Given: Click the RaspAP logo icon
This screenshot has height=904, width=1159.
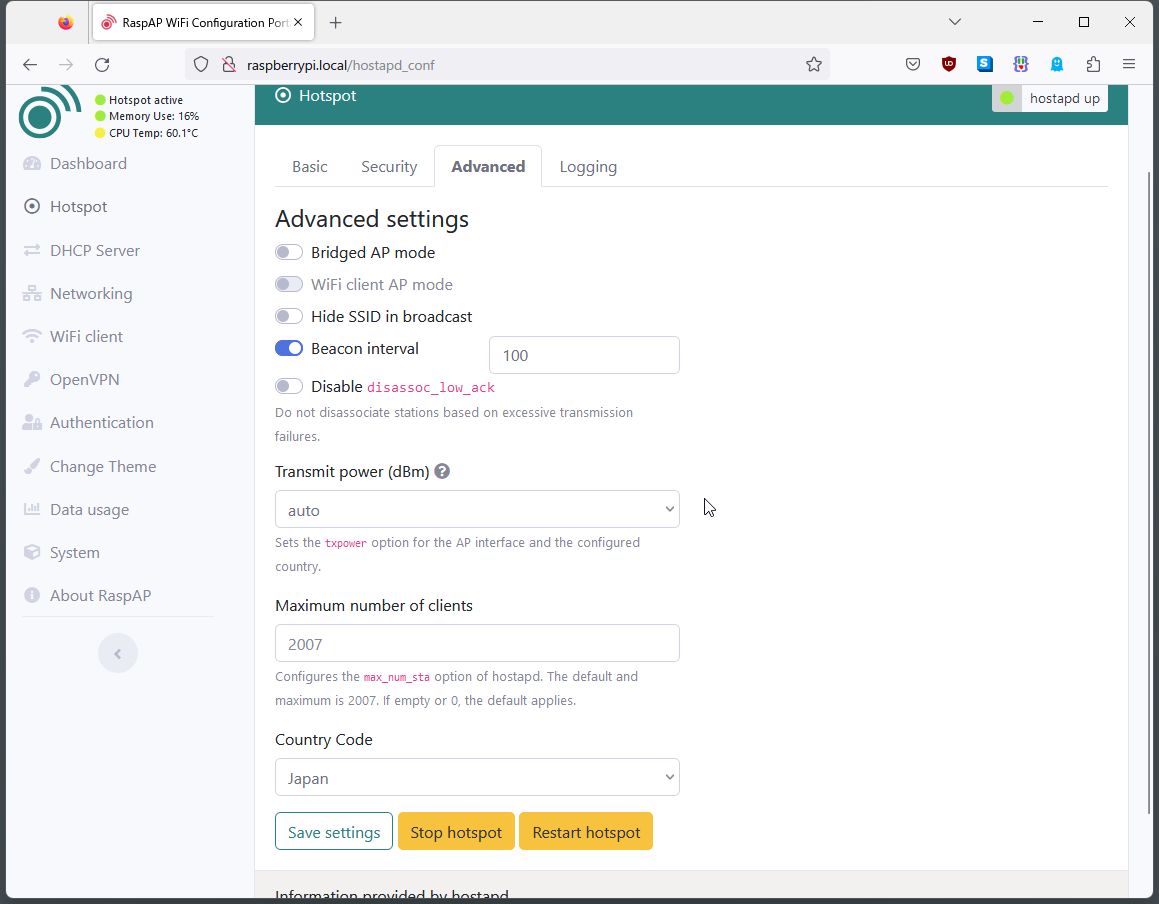Looking at the screenshot, I should pyautogui.click(x=49, y=111).
